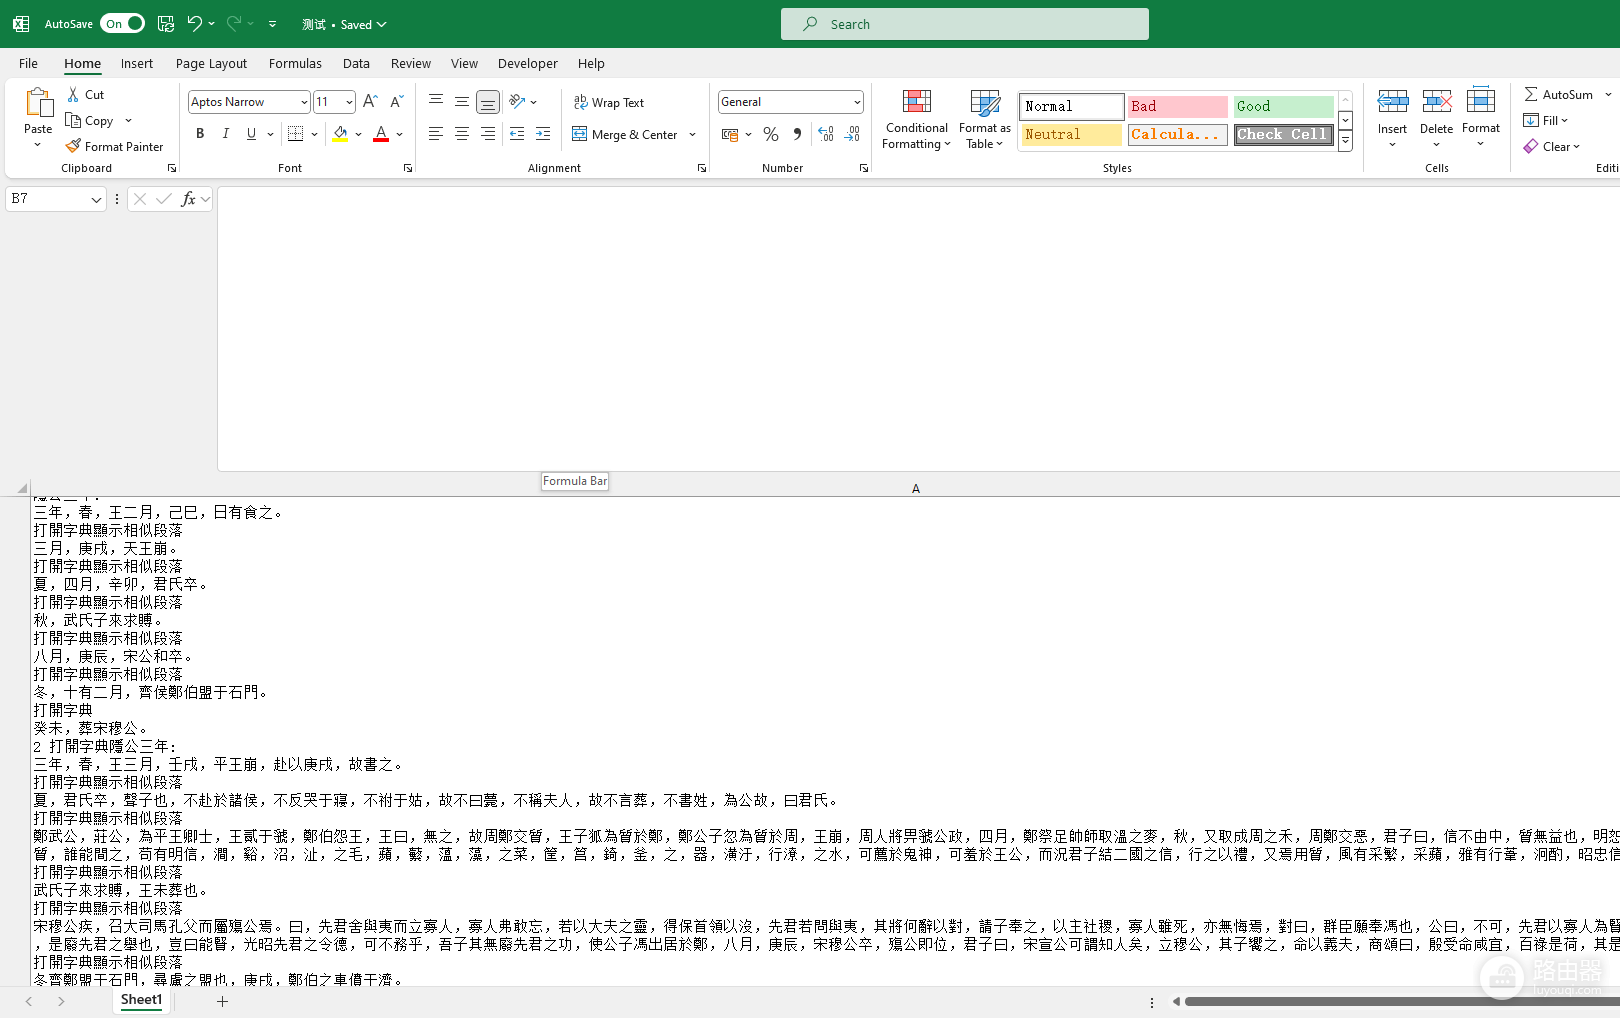Increase font size with the larger A
This screenshot has height=1018, width=1620.
point(370,101)
